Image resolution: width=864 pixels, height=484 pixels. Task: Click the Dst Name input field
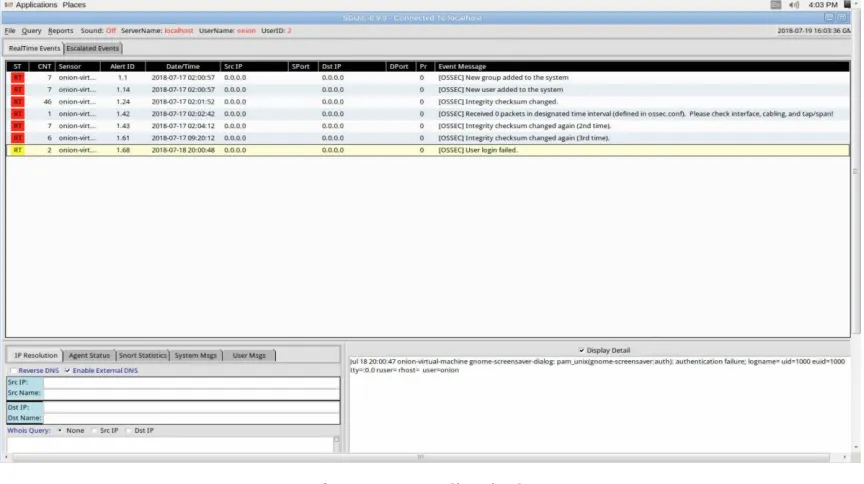[191, 418]
